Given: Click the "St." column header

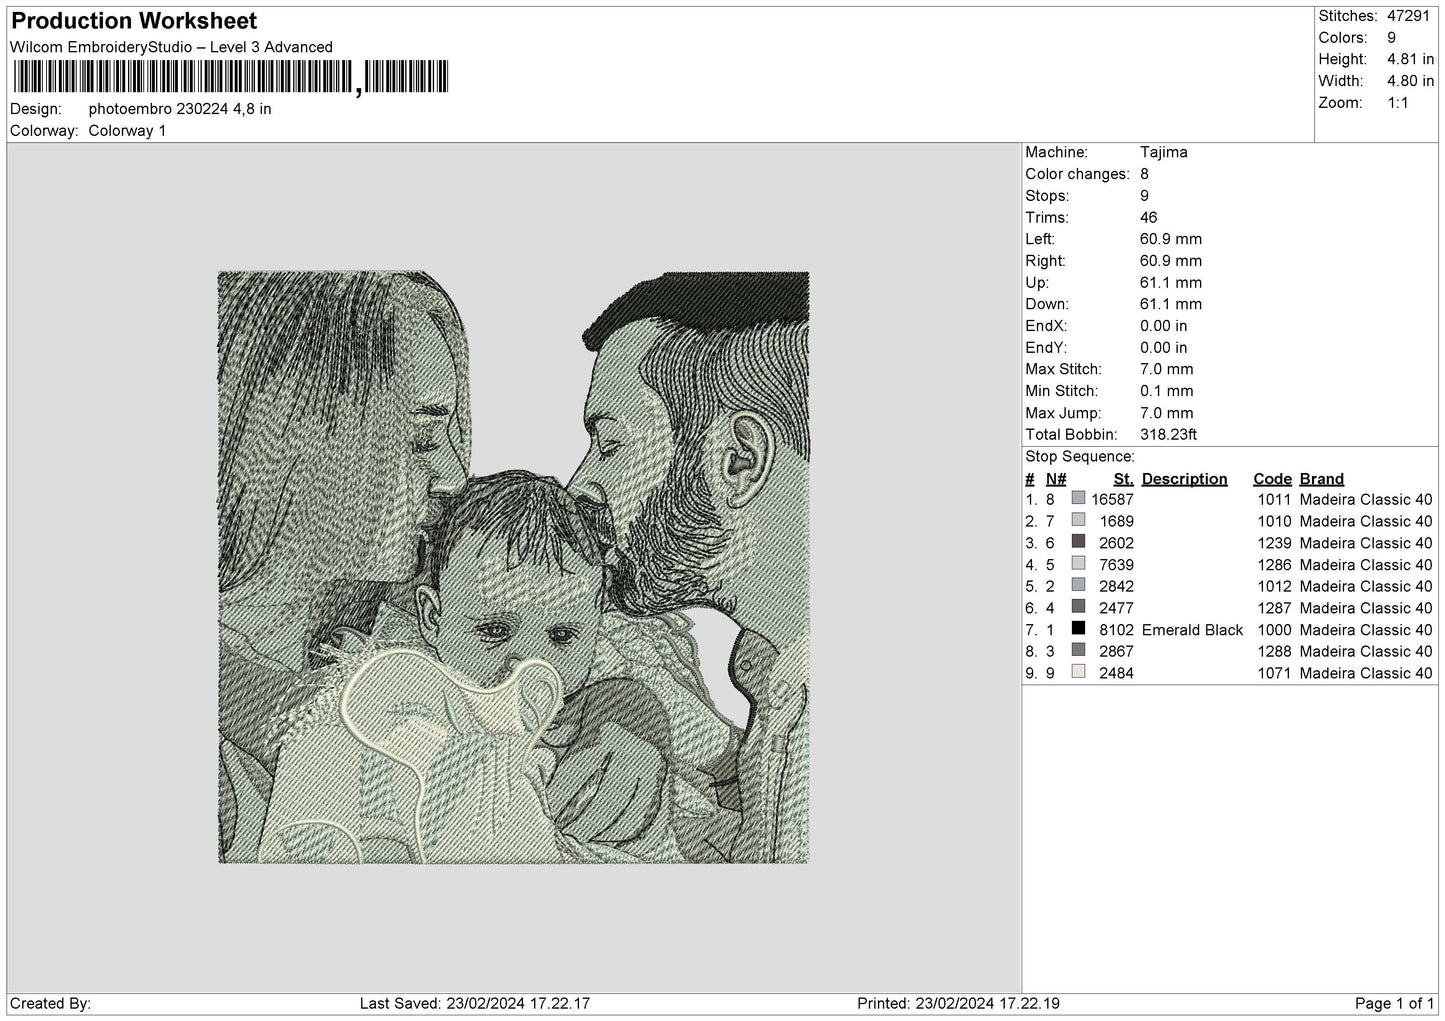Looking at the screenshot, I should (x=1123, y=479).
